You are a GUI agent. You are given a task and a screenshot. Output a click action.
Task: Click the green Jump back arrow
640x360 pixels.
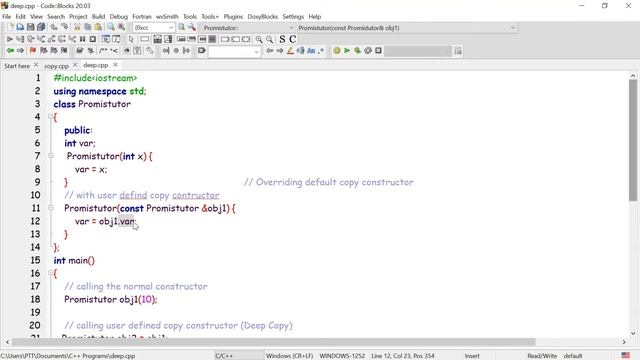click(10, 51)
